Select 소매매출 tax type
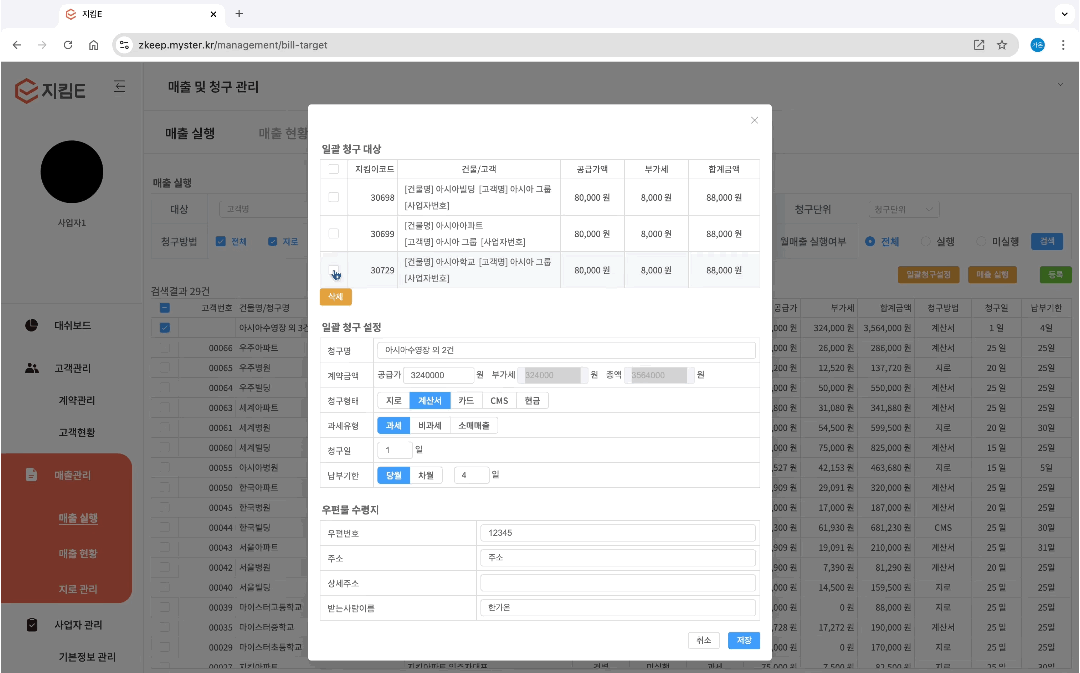 (474, 426)
